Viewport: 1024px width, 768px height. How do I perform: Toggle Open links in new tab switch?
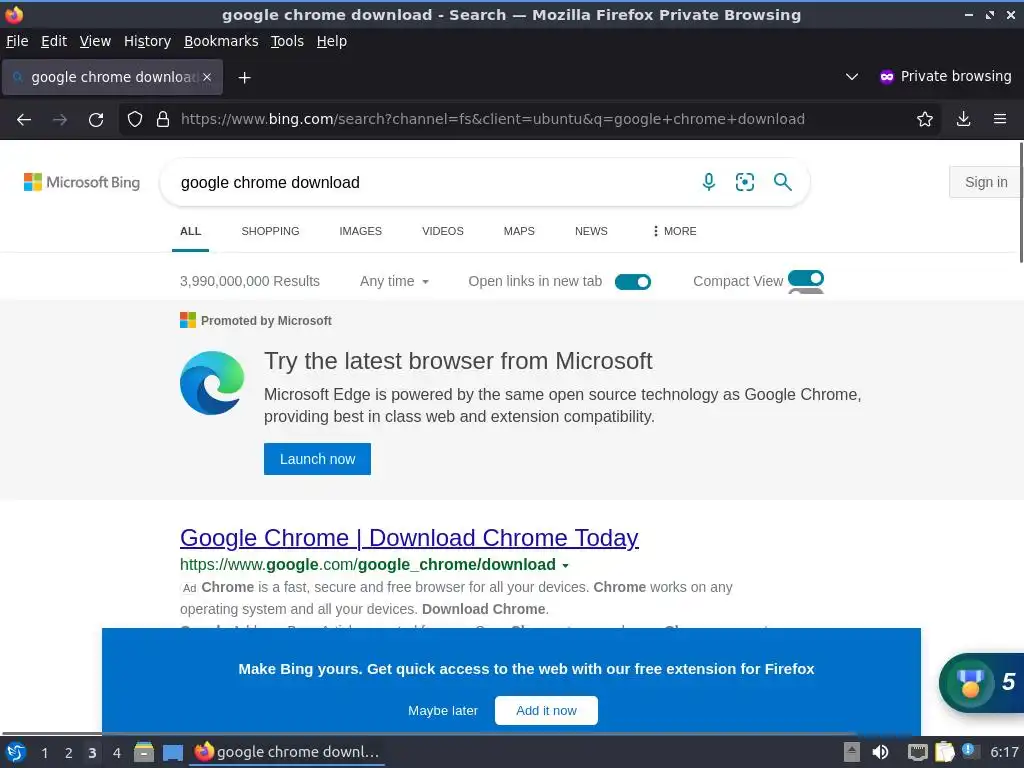point(633,281)
